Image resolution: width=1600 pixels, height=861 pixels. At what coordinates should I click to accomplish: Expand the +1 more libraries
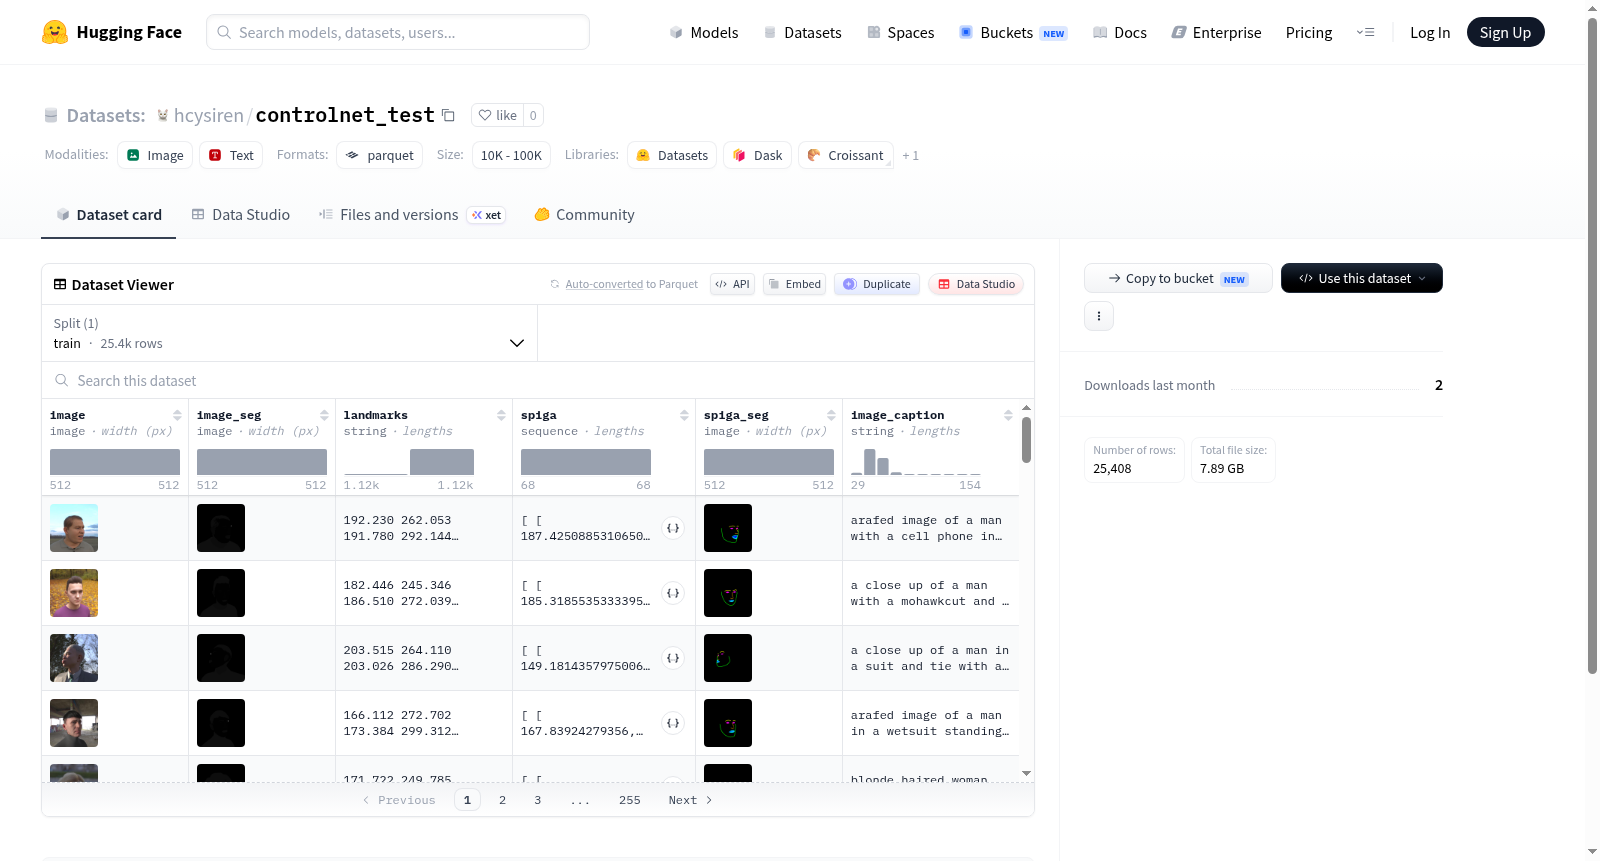tap(910, 155)
